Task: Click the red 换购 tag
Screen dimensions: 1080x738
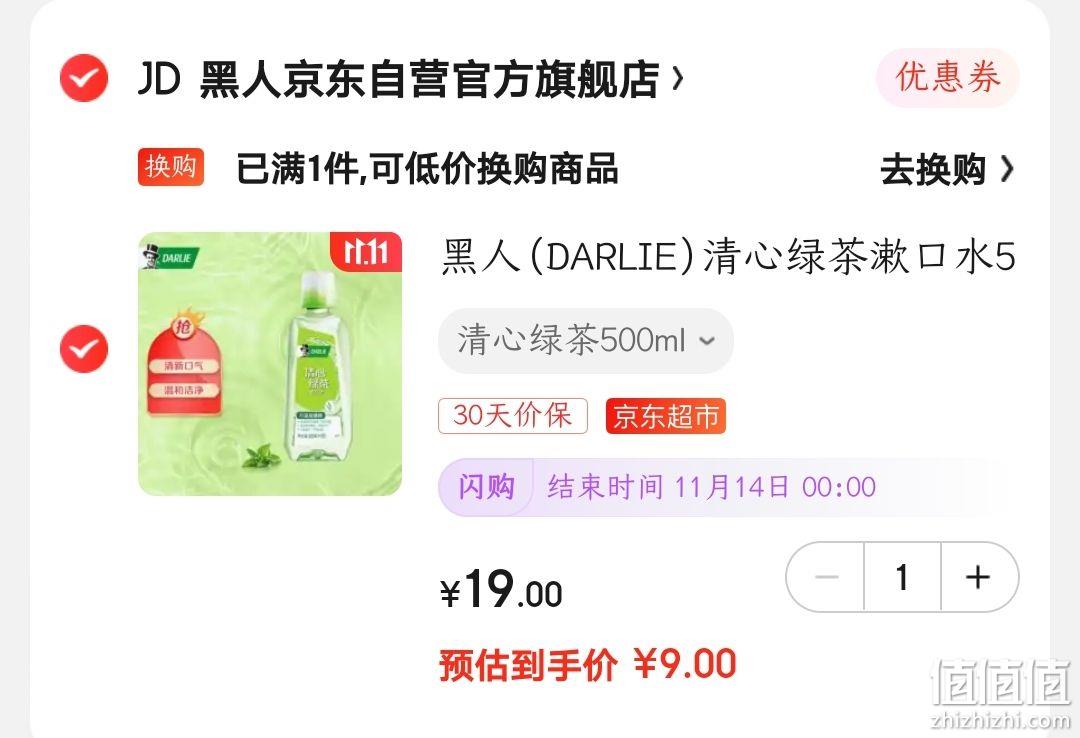Action: tap(171, 167)
